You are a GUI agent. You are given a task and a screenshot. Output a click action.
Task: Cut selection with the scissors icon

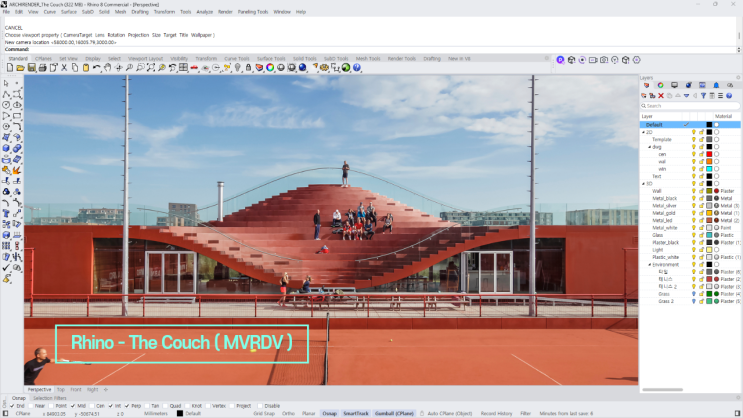64,68
